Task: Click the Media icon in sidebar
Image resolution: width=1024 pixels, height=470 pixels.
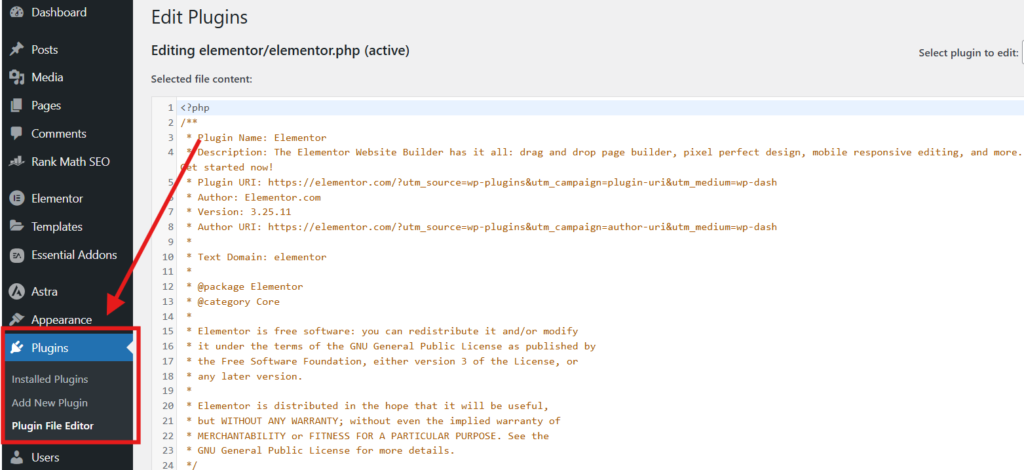Action: click(x=17, y=78)
